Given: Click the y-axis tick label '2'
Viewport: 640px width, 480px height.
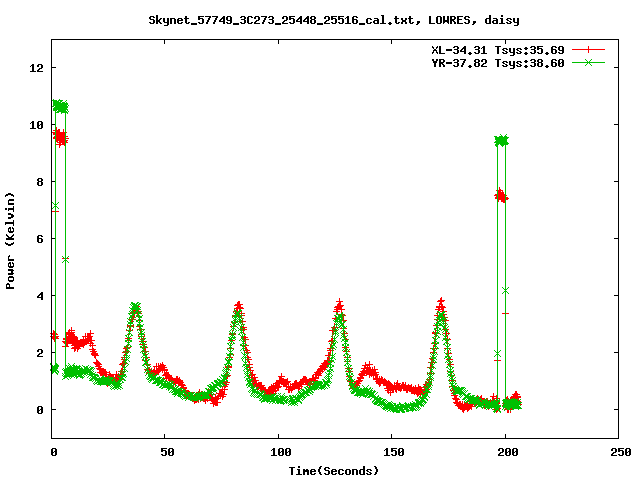Looking at the screenshot, I should (x=40, y=353).
